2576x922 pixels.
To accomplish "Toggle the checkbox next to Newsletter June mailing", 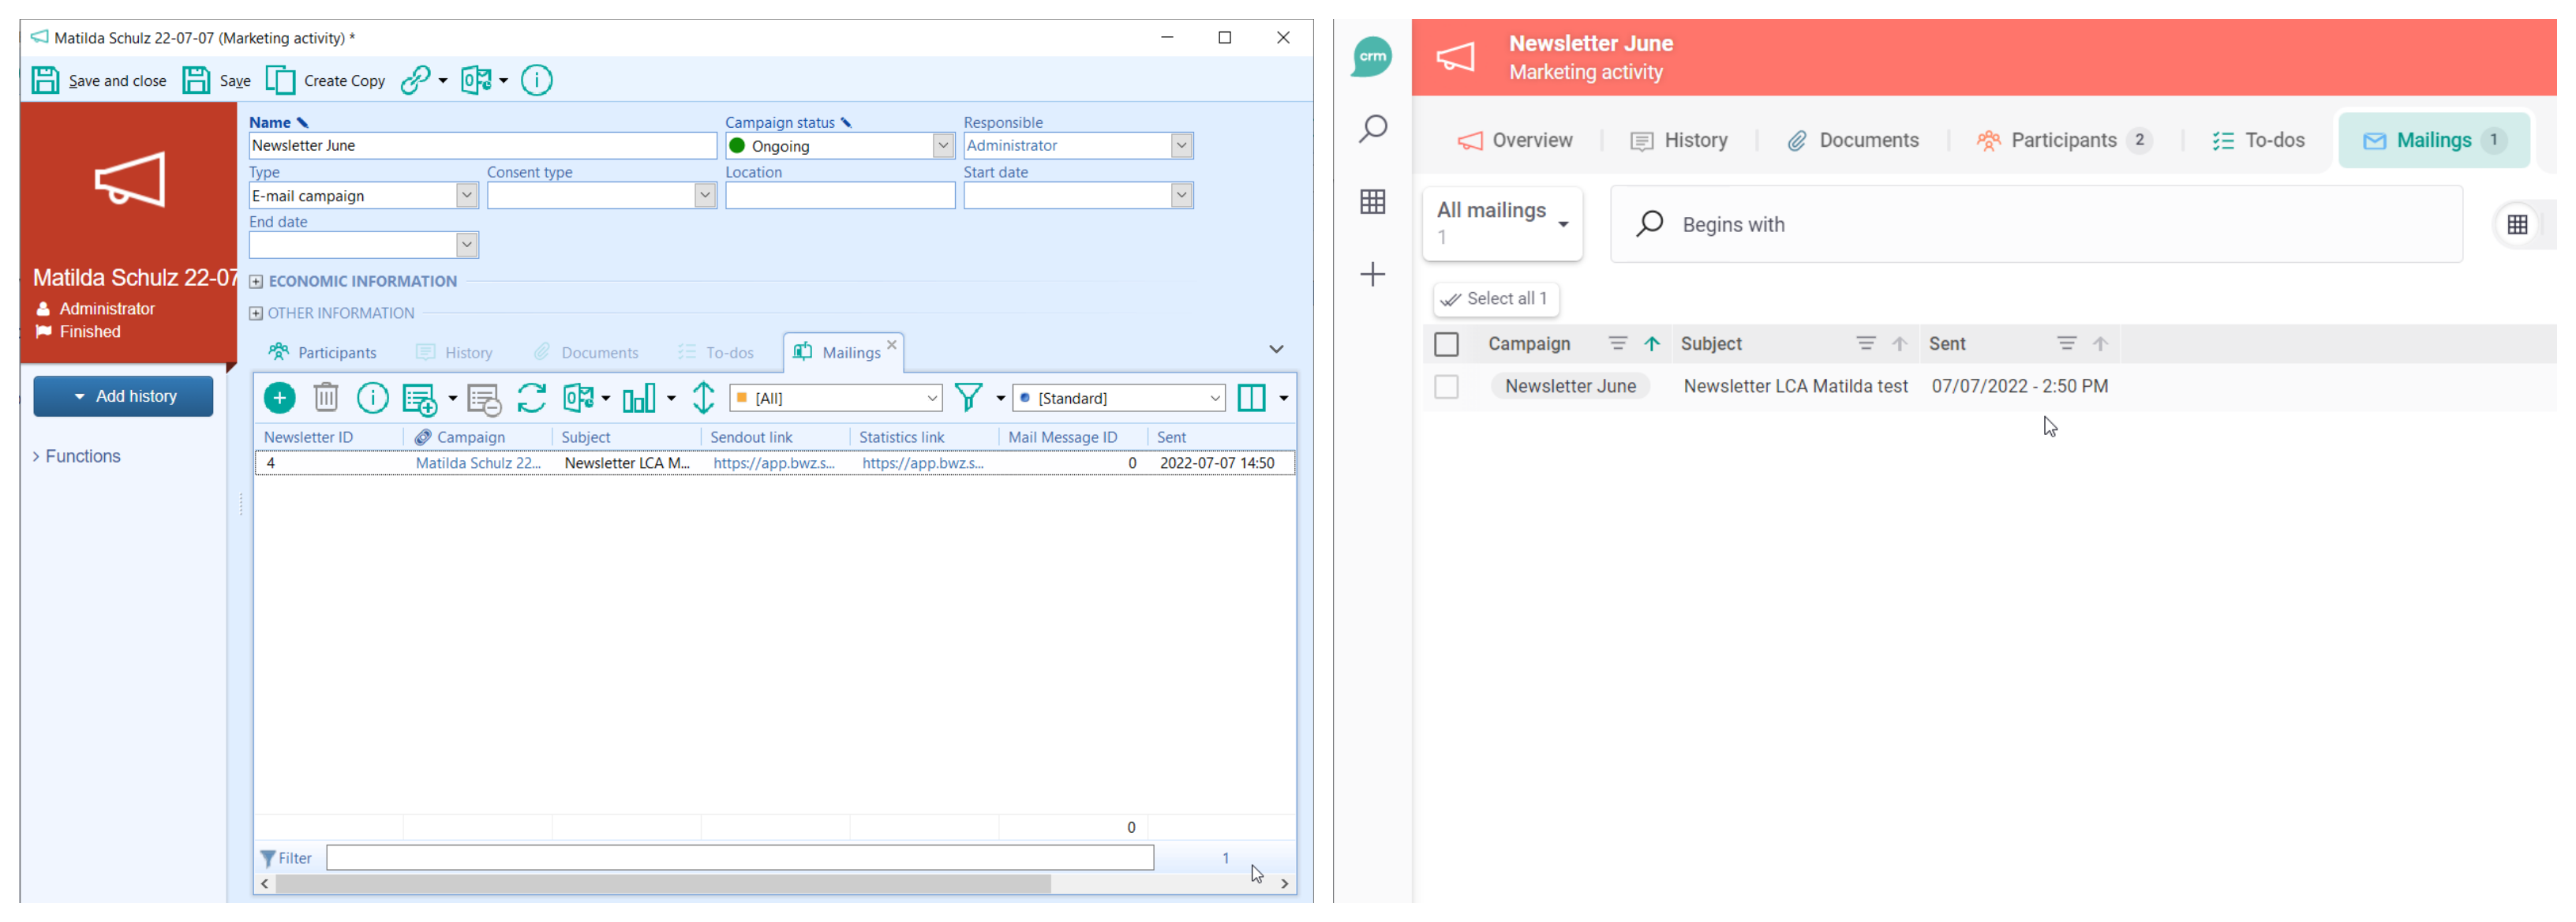I will pos(1446,386).
